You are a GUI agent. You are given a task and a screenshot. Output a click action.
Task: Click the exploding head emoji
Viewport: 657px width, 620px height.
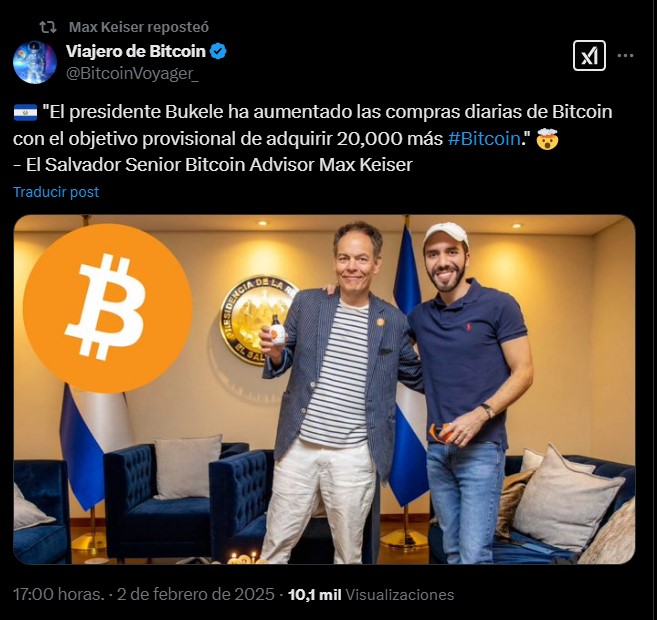(x=547, y=139)
